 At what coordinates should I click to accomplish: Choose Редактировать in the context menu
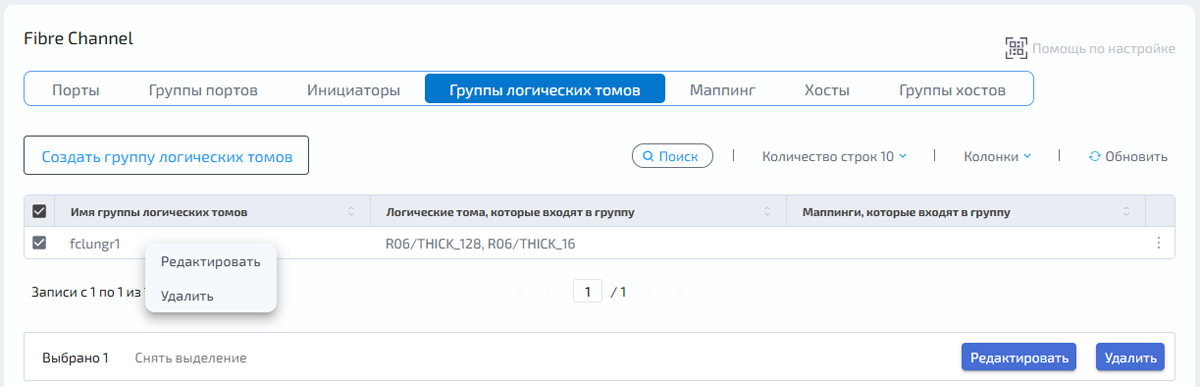211,261
